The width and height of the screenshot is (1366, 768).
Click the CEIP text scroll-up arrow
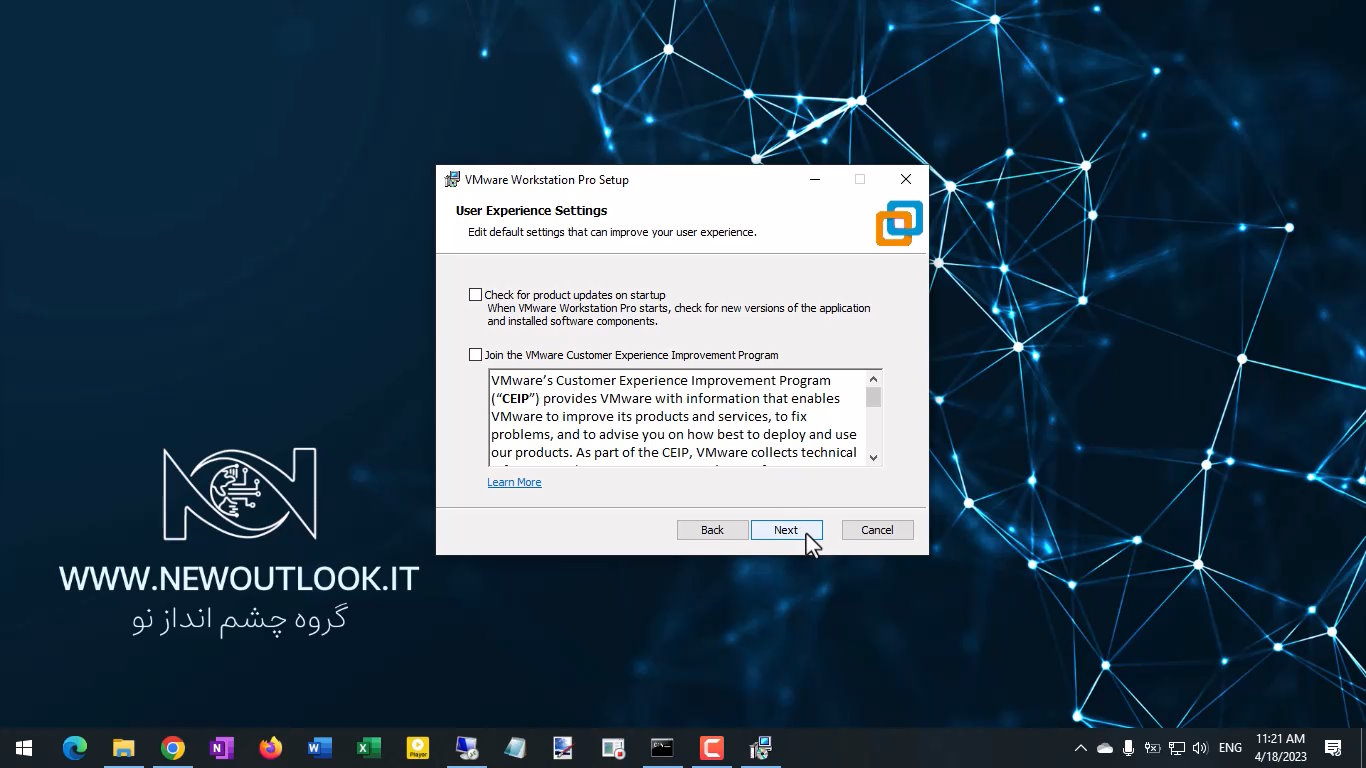pyautogui.click(x=873, y=379)
